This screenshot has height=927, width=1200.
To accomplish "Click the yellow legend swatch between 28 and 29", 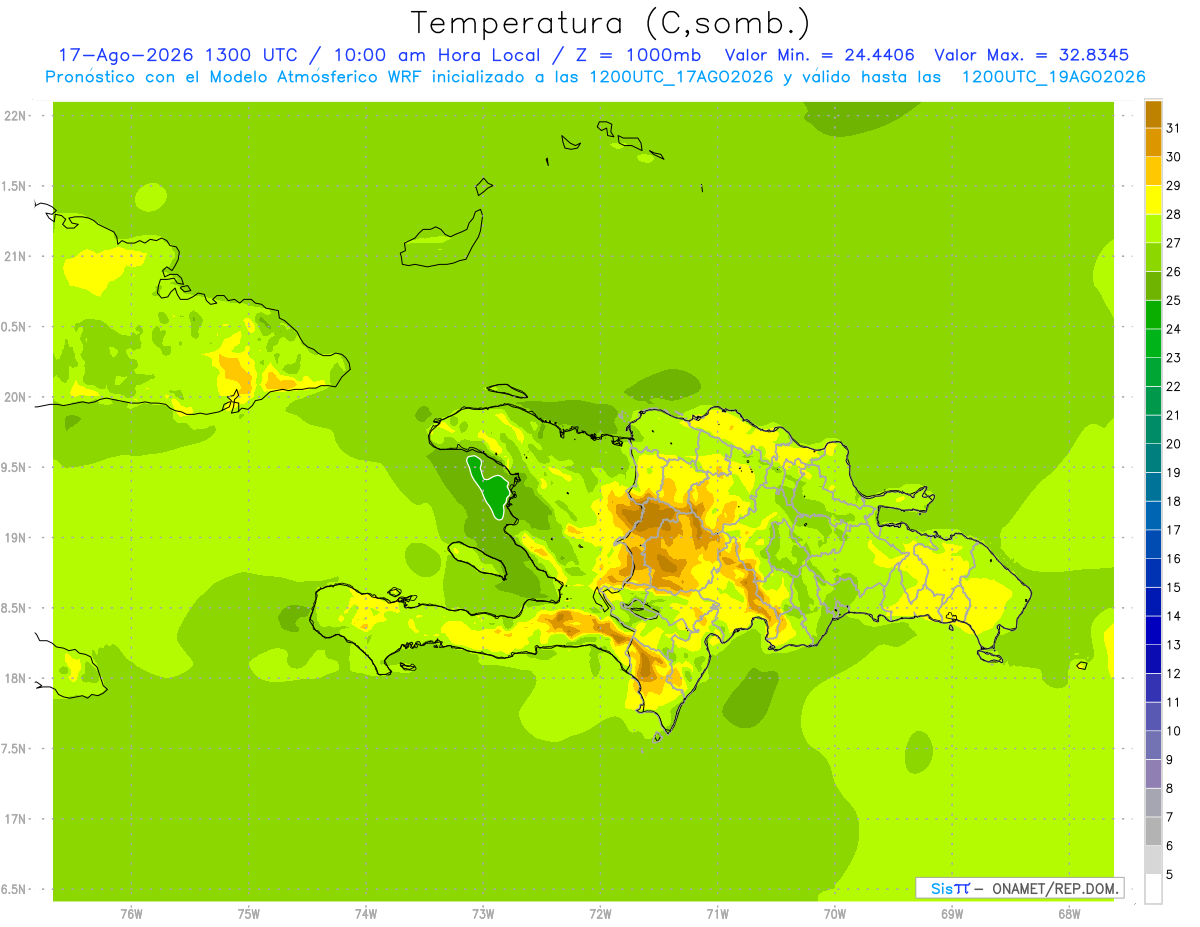I will (x=1153, y=200).
